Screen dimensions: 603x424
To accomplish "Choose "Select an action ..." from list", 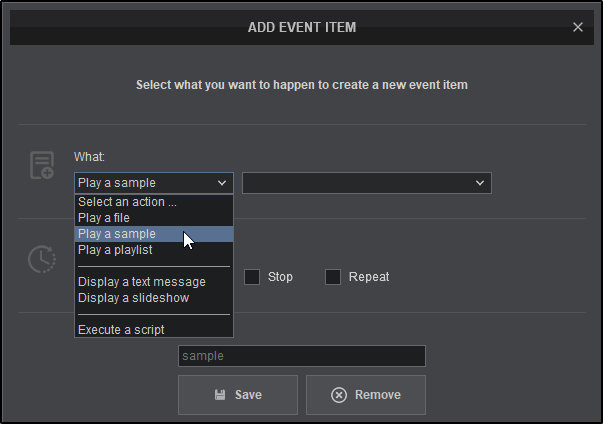I will tap(127, 202).
